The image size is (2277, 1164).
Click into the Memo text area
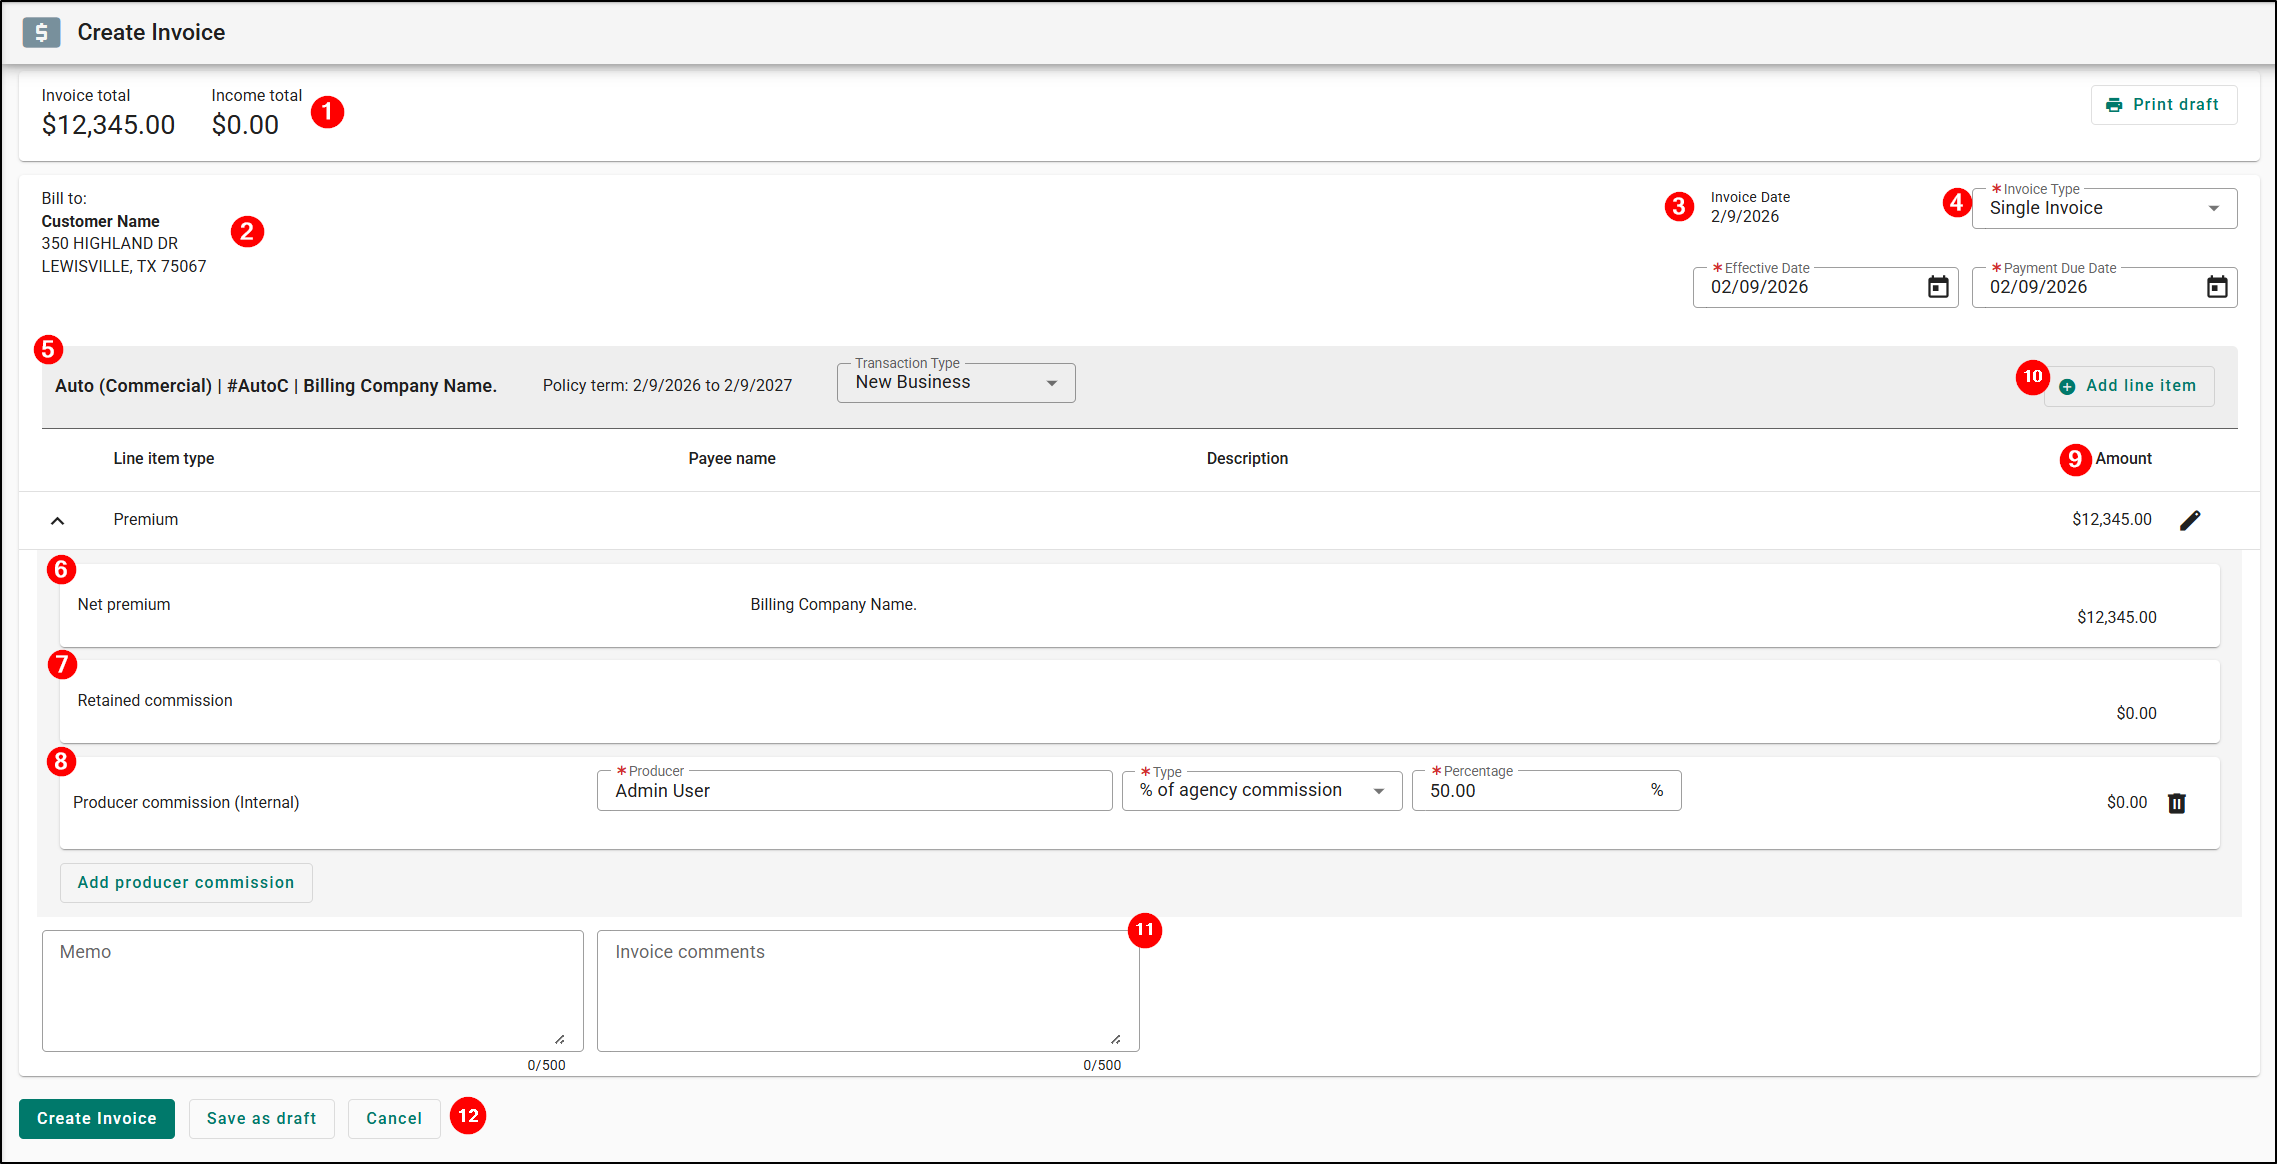click(312, 990)
